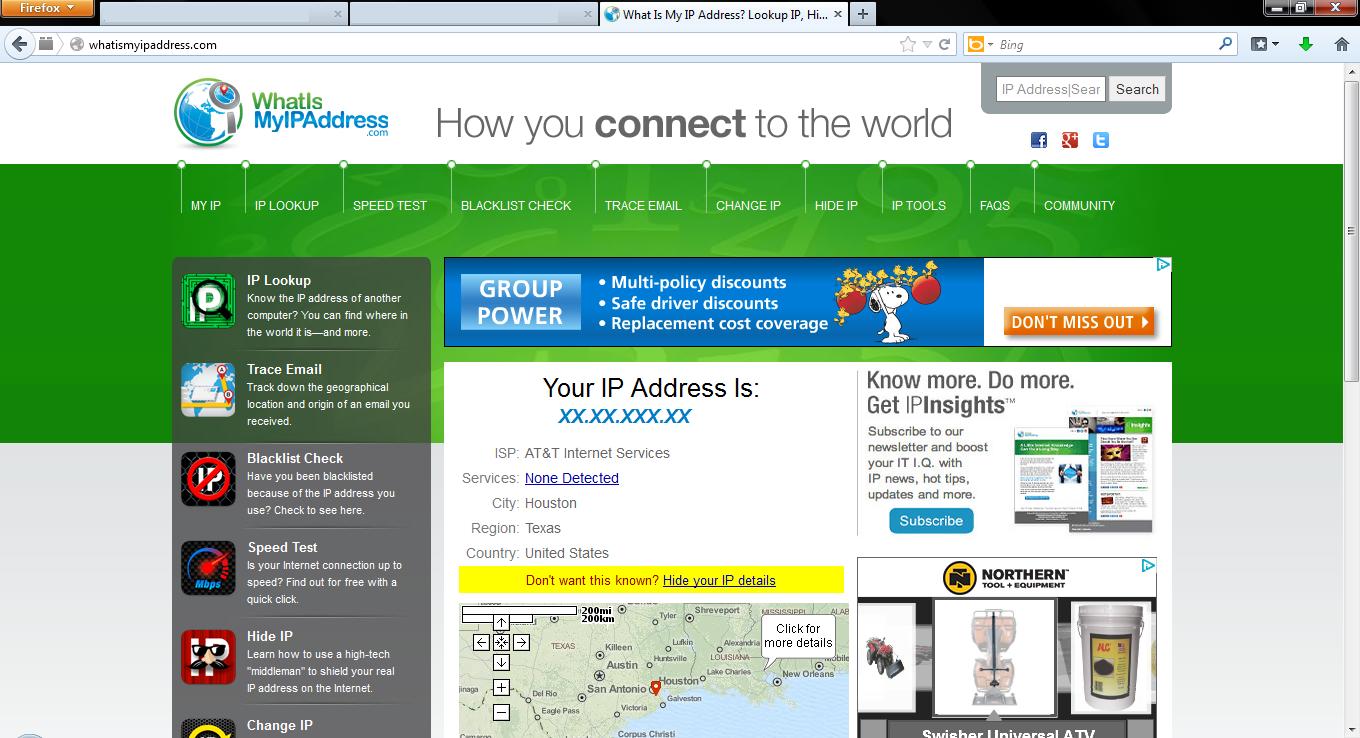The height and width of the screenshot is (738, 1360).
Task: Click the Blacklist Check sidebar icon
Action: point(208,479)
